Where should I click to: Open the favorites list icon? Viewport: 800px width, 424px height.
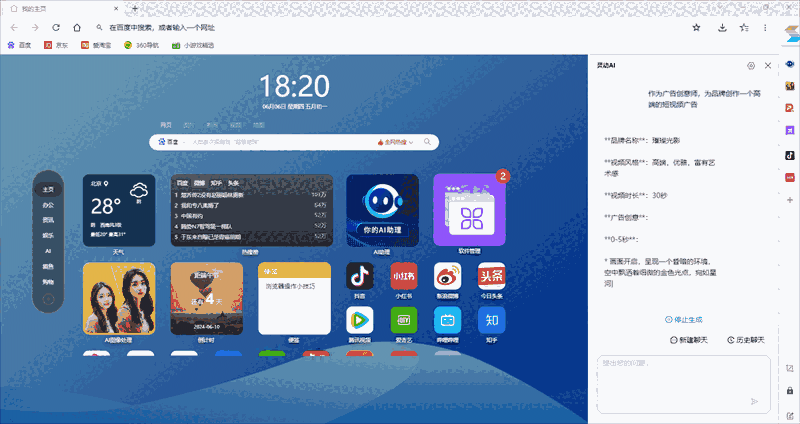coord(744,28)
